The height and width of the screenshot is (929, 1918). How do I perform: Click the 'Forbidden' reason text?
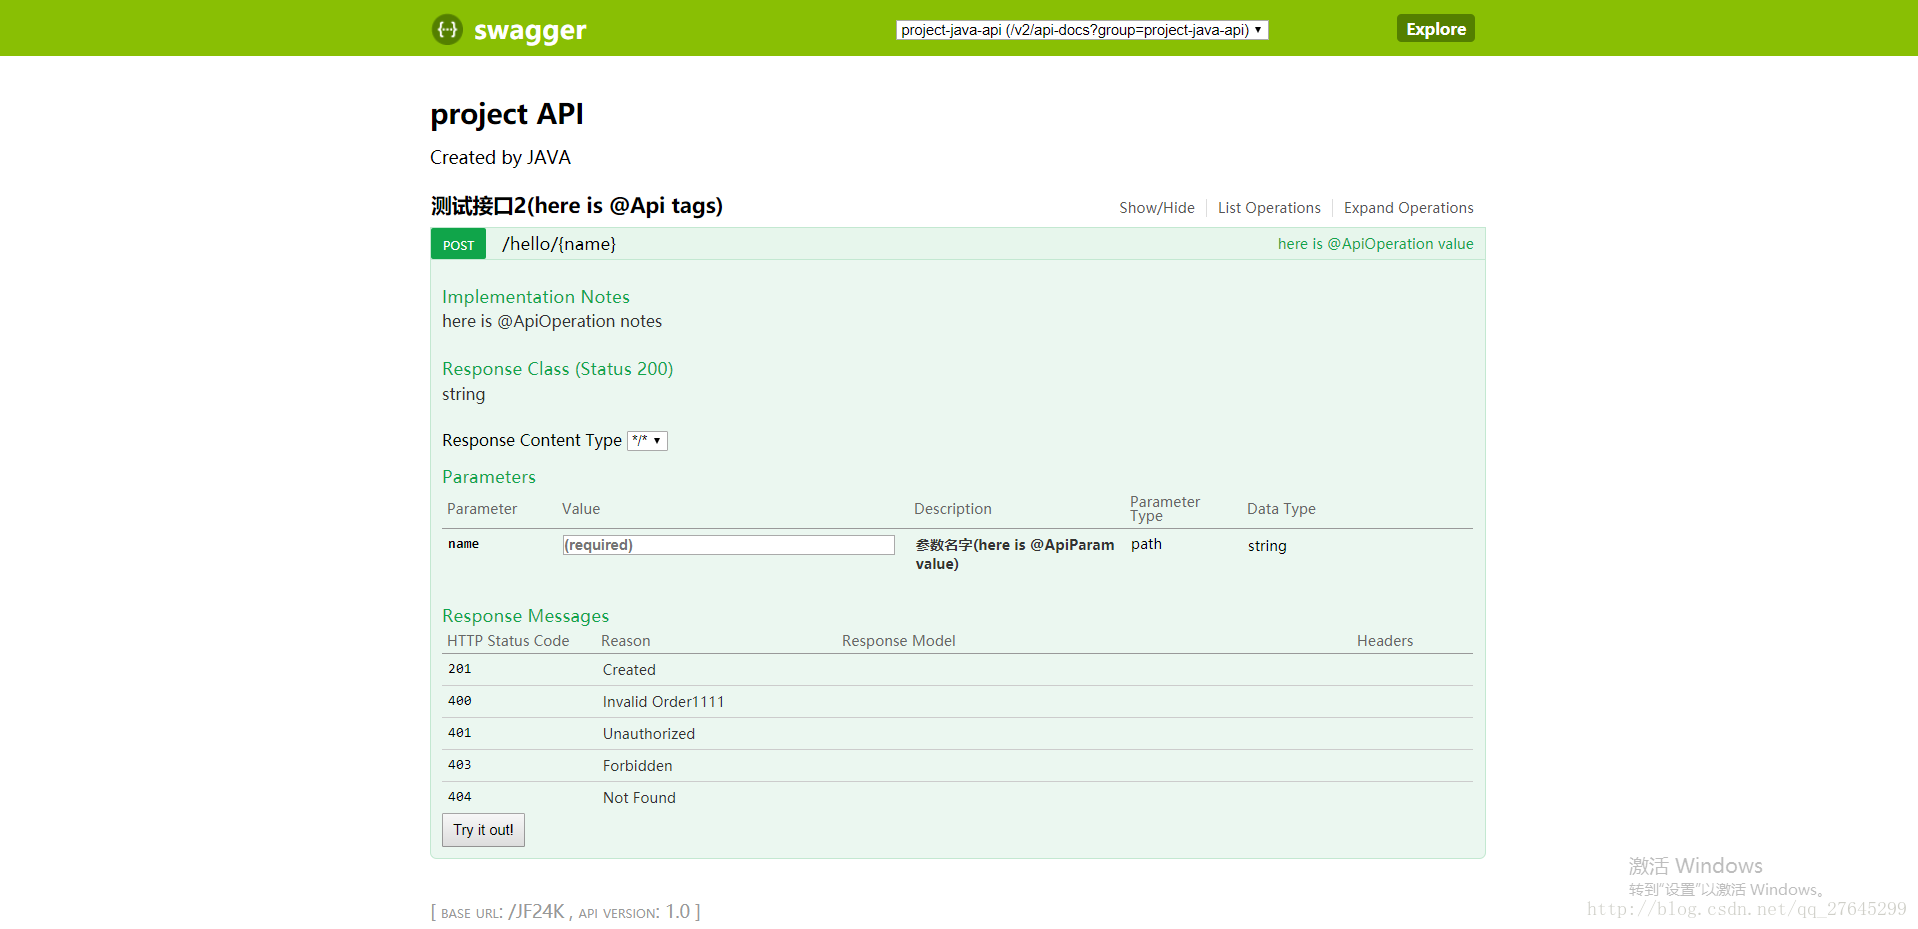(637, 766)
